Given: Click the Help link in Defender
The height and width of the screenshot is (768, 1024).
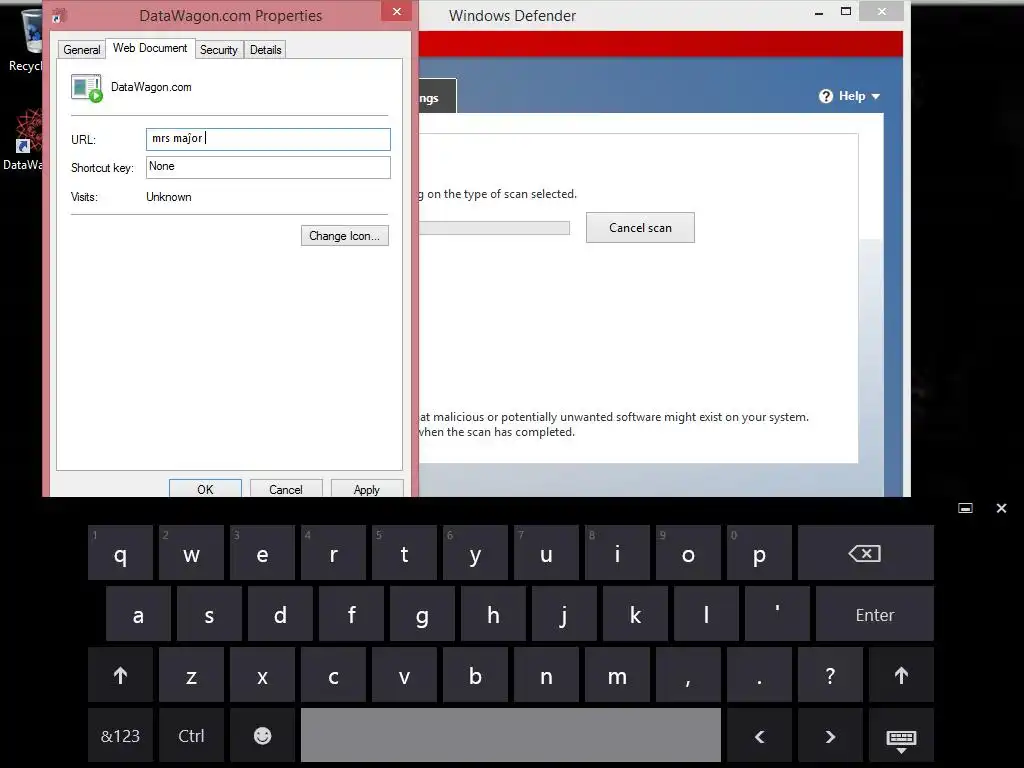Looking at the screenshot, I should (x=852, y=96).
